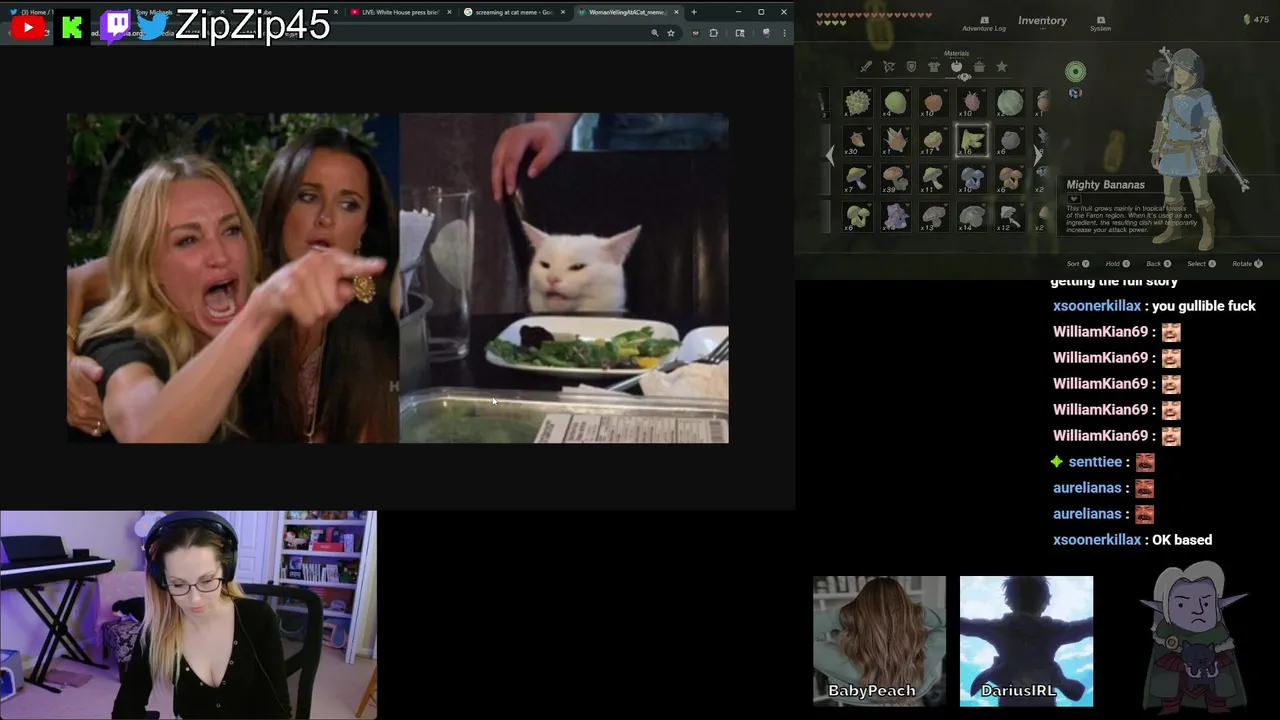Screen dimensions: 1280x720
Task: Click the BabyPeach avatar tile
Action: (x=879, y=641)
